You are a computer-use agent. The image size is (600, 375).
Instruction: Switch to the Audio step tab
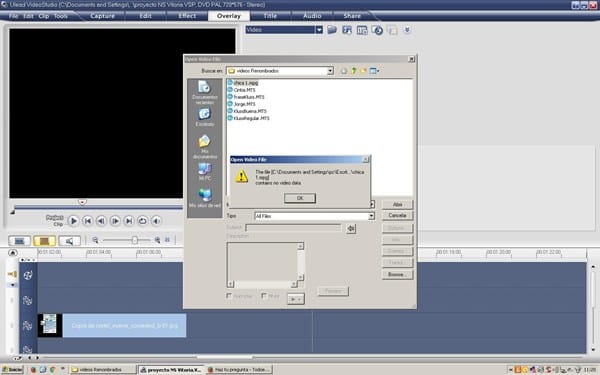click(312, 16)
